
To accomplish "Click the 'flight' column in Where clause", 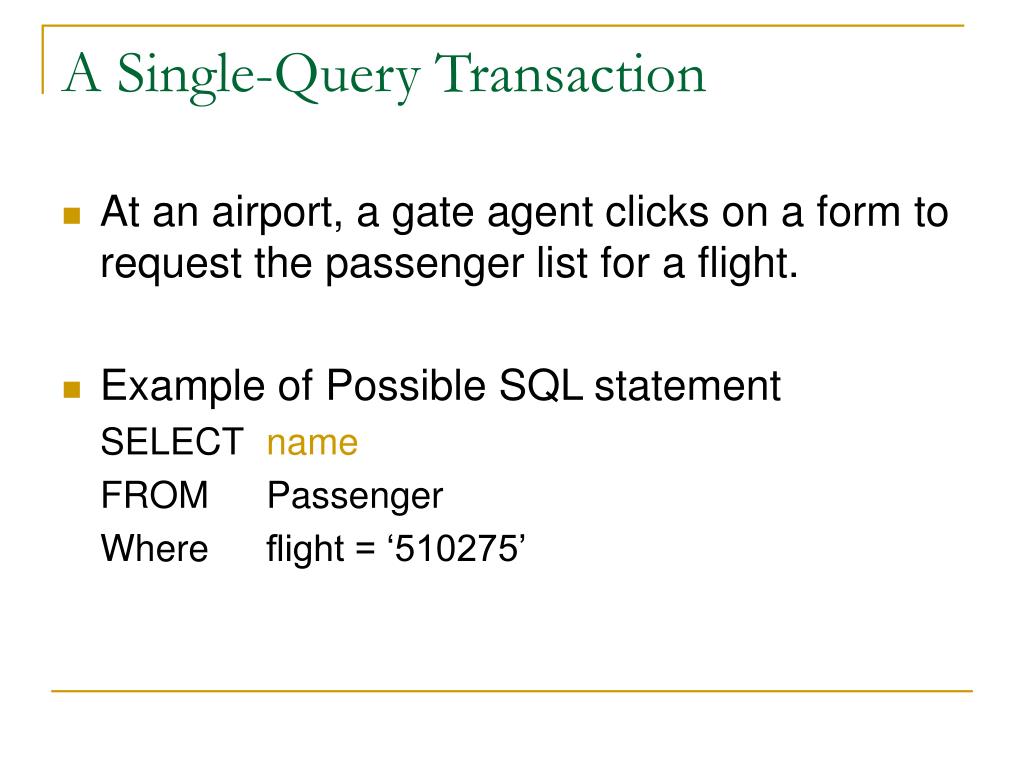I will 305,549.
